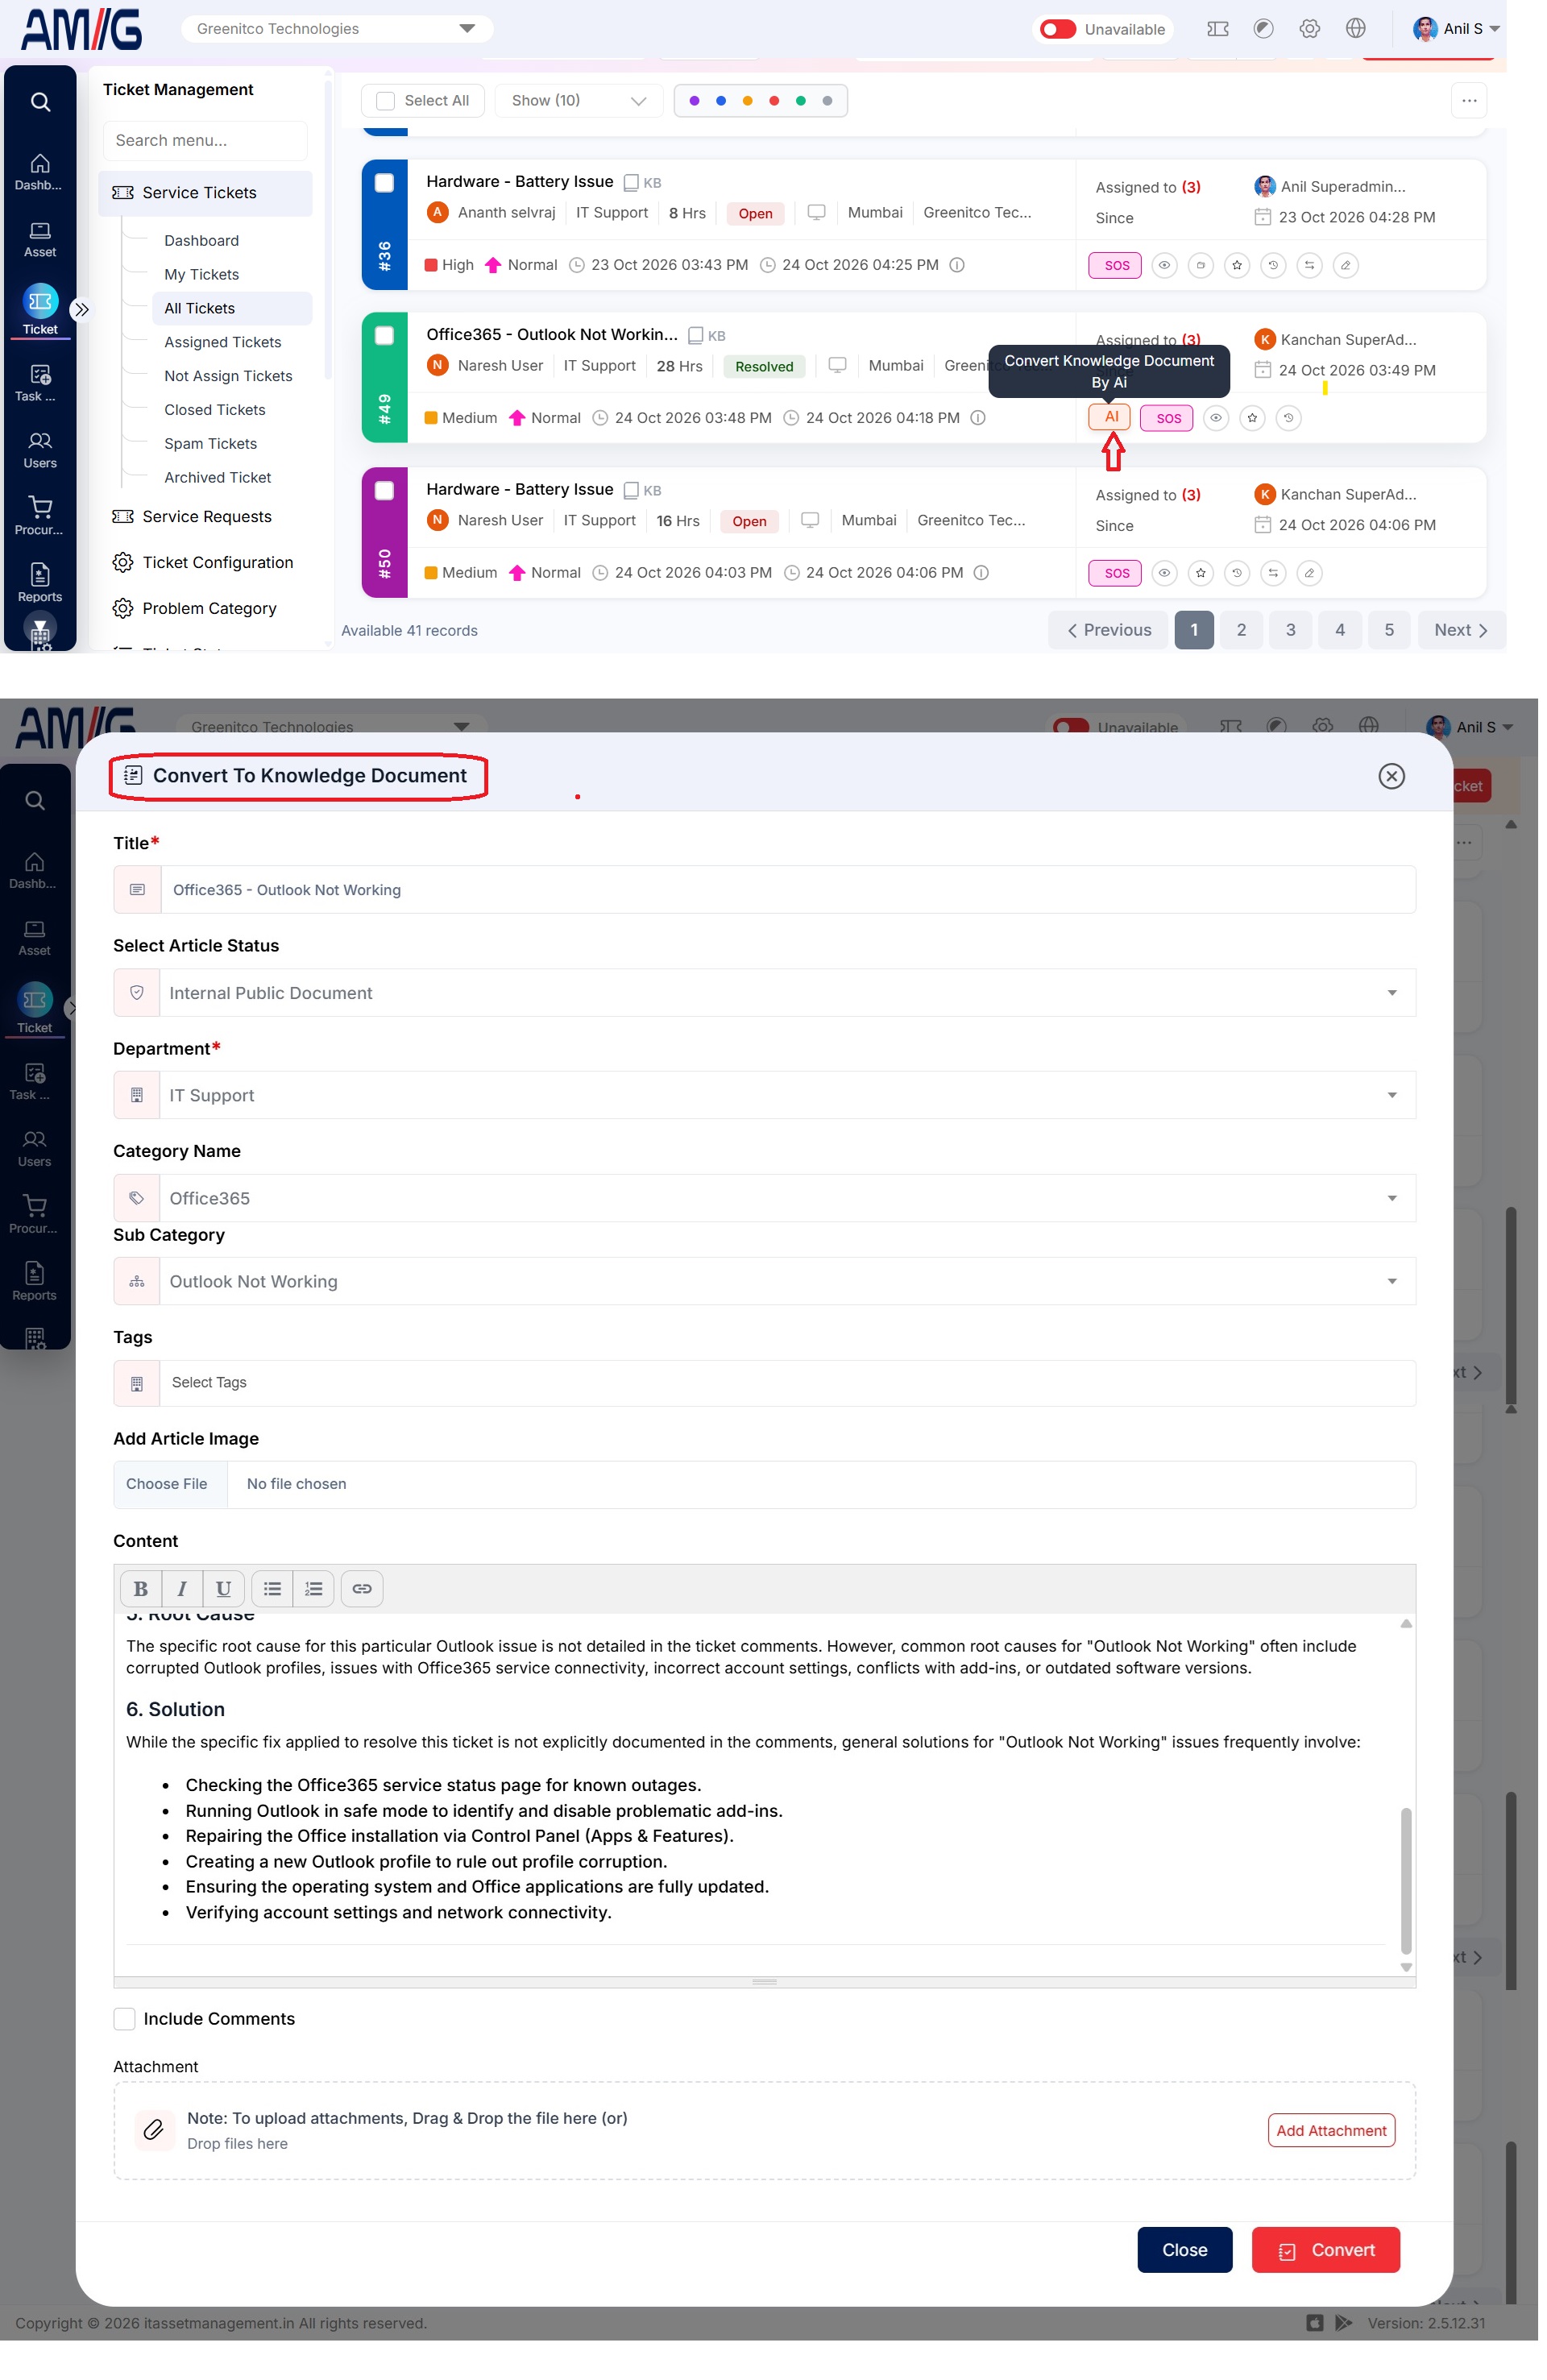Toggle the Unavailable status switch

tap(1057, 29)
